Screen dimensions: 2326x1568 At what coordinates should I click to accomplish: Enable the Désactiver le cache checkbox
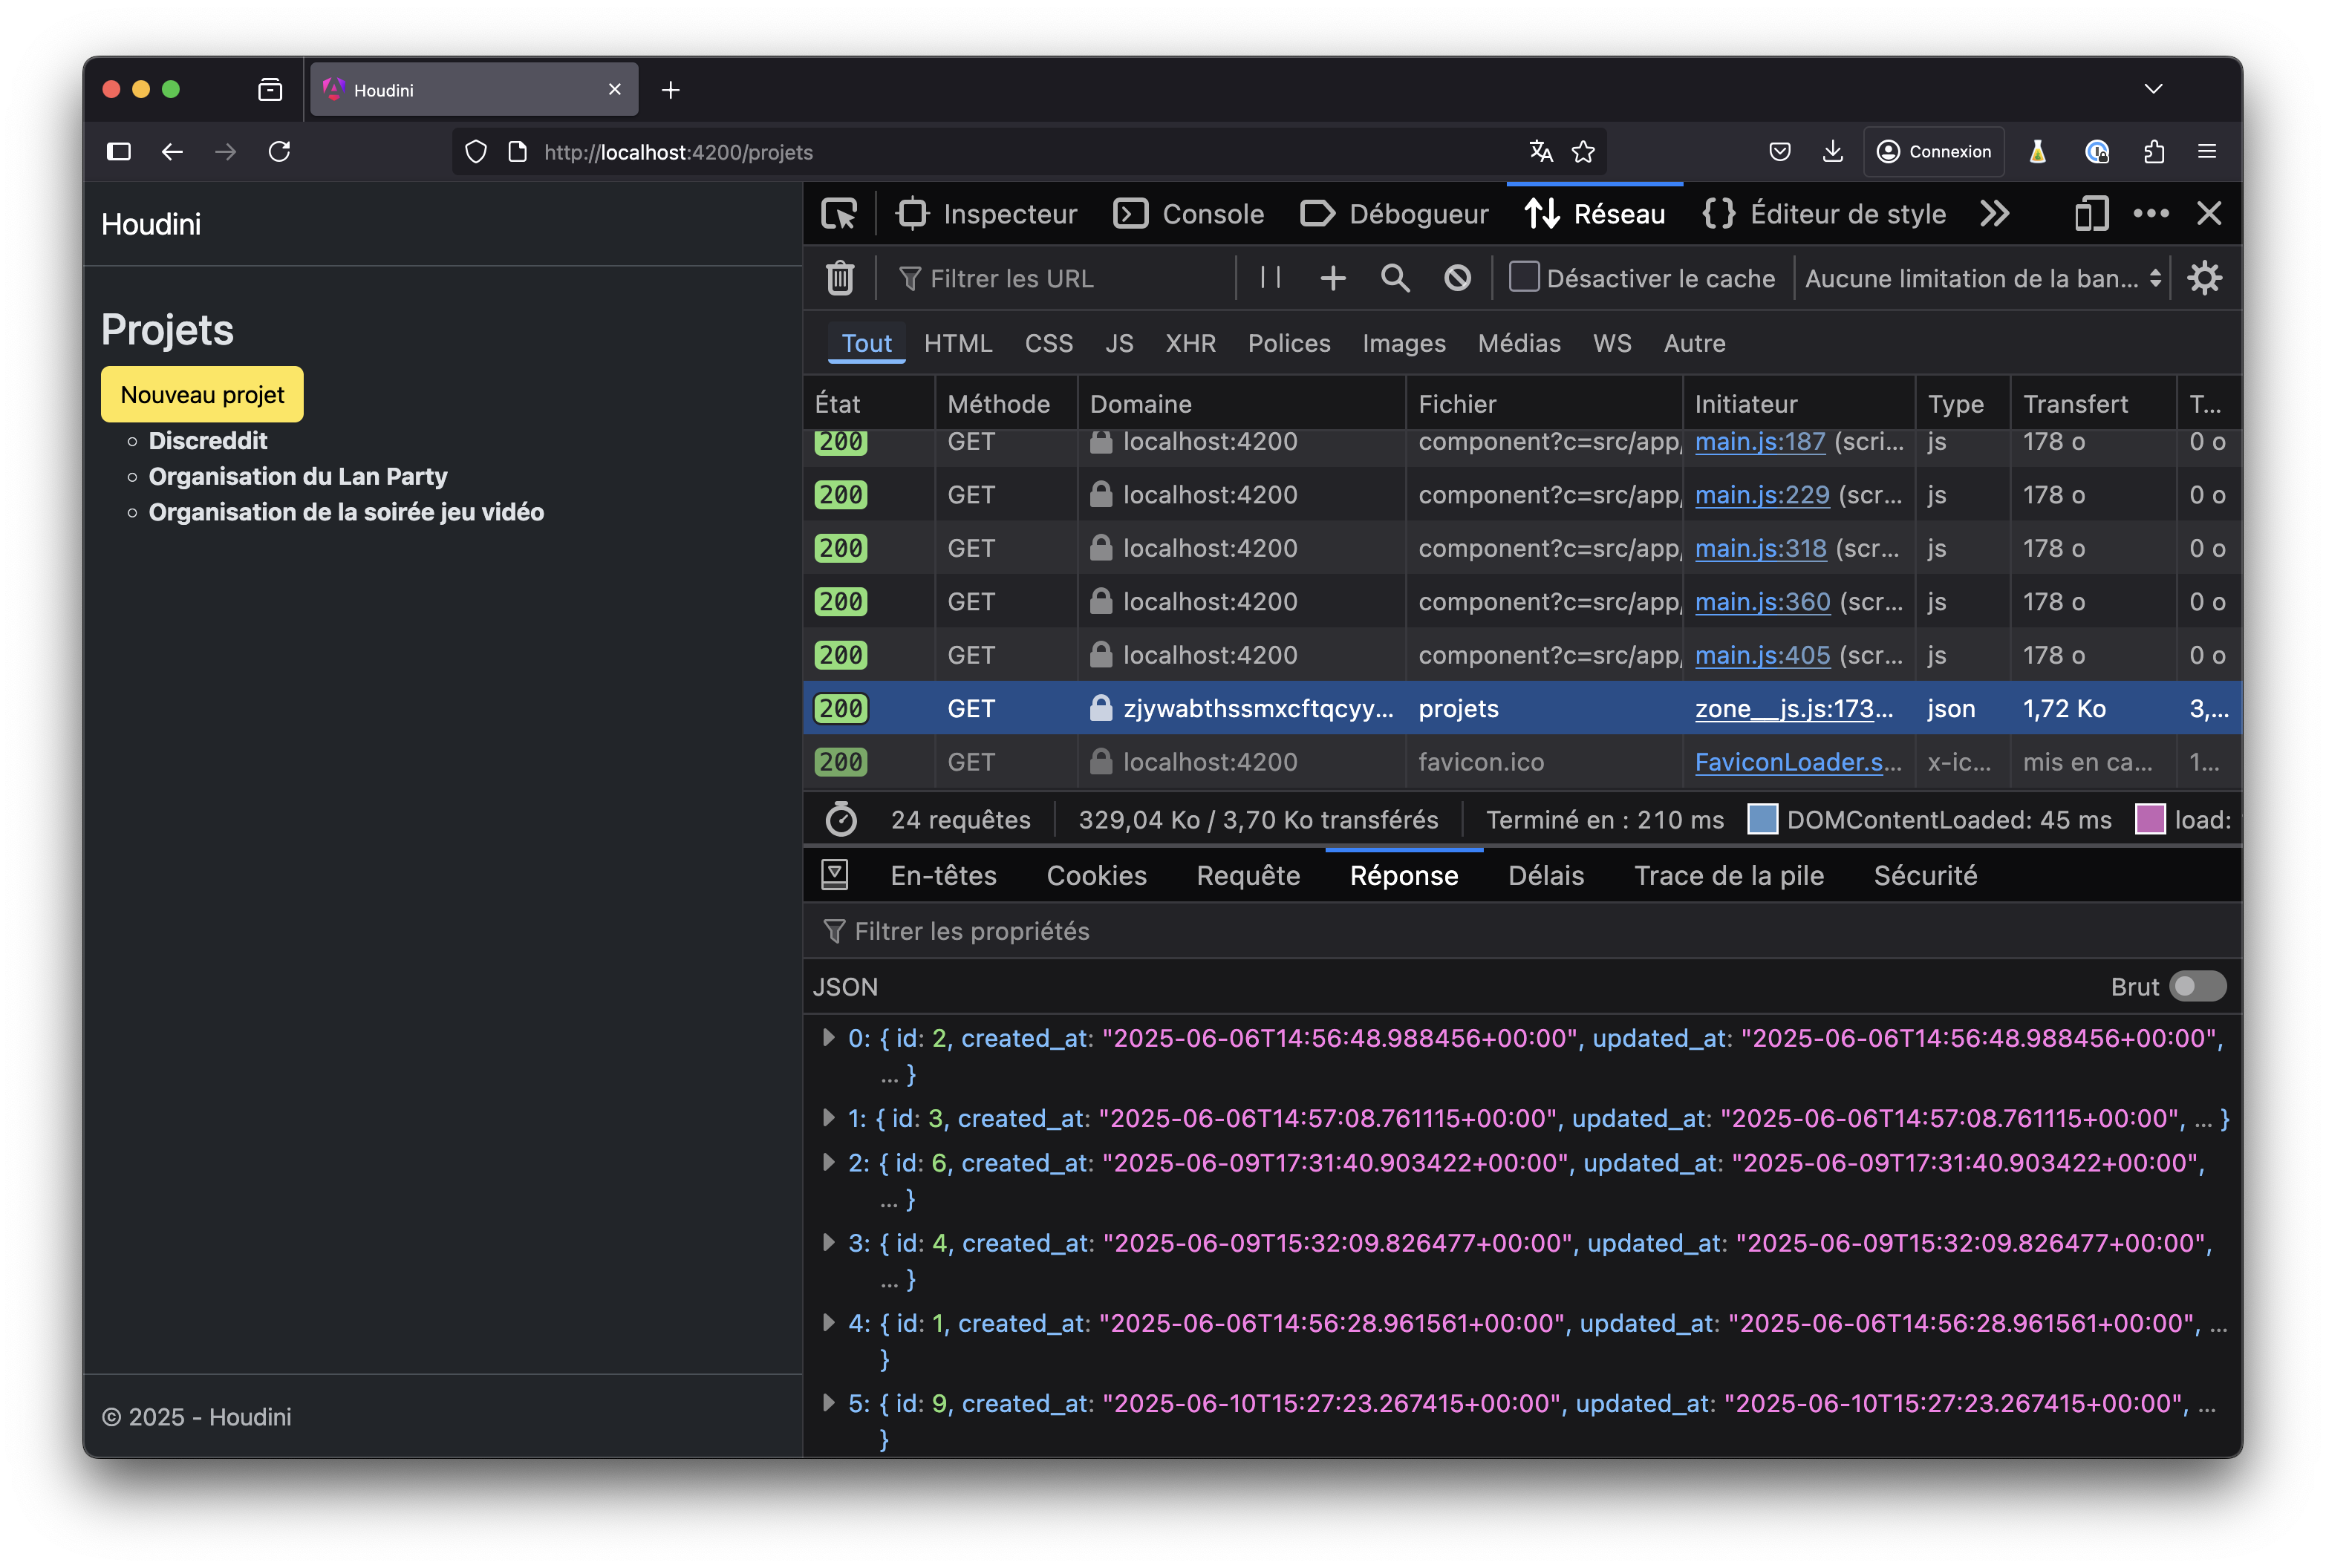coord(1523,277)
